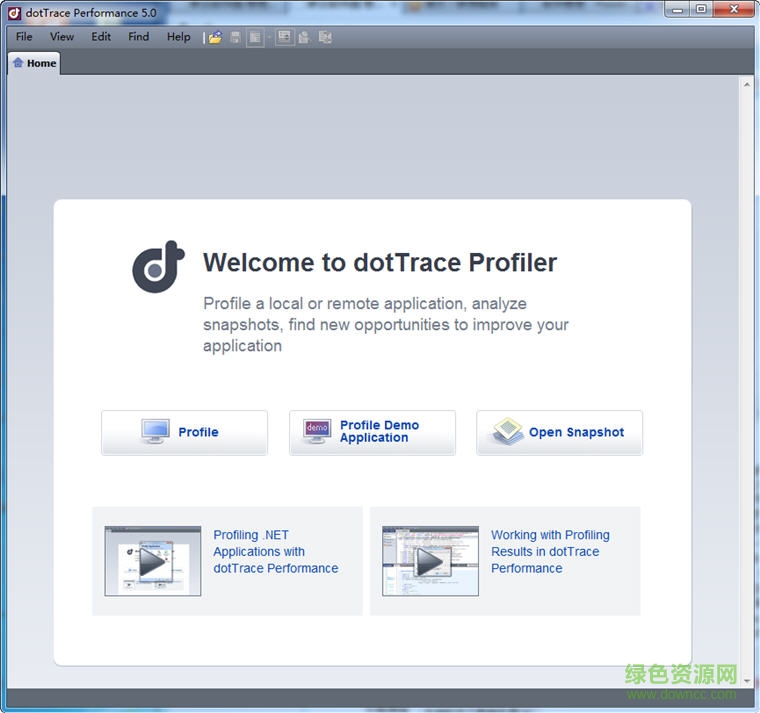This screenshot has height=713, width=760.
Task: Open the View menu
Action: click(62, 37)
